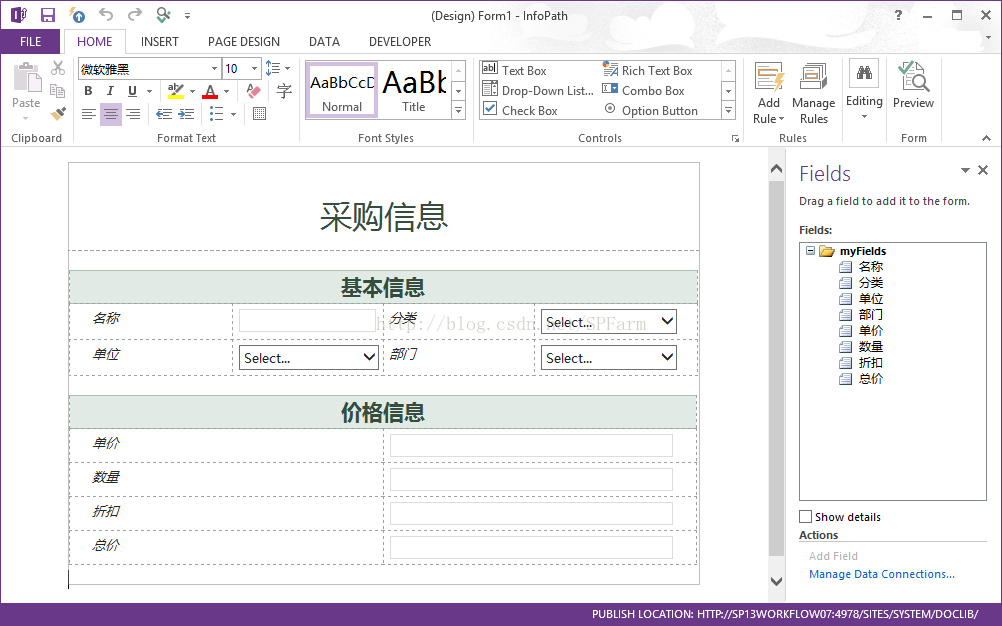Preview the form
The image size is (1002, 626).
pyautogui.click(x=913, y=86)
